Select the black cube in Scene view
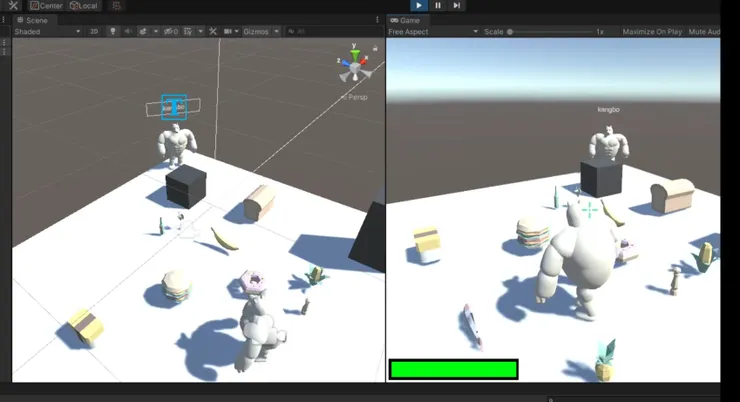 [186, 186]
